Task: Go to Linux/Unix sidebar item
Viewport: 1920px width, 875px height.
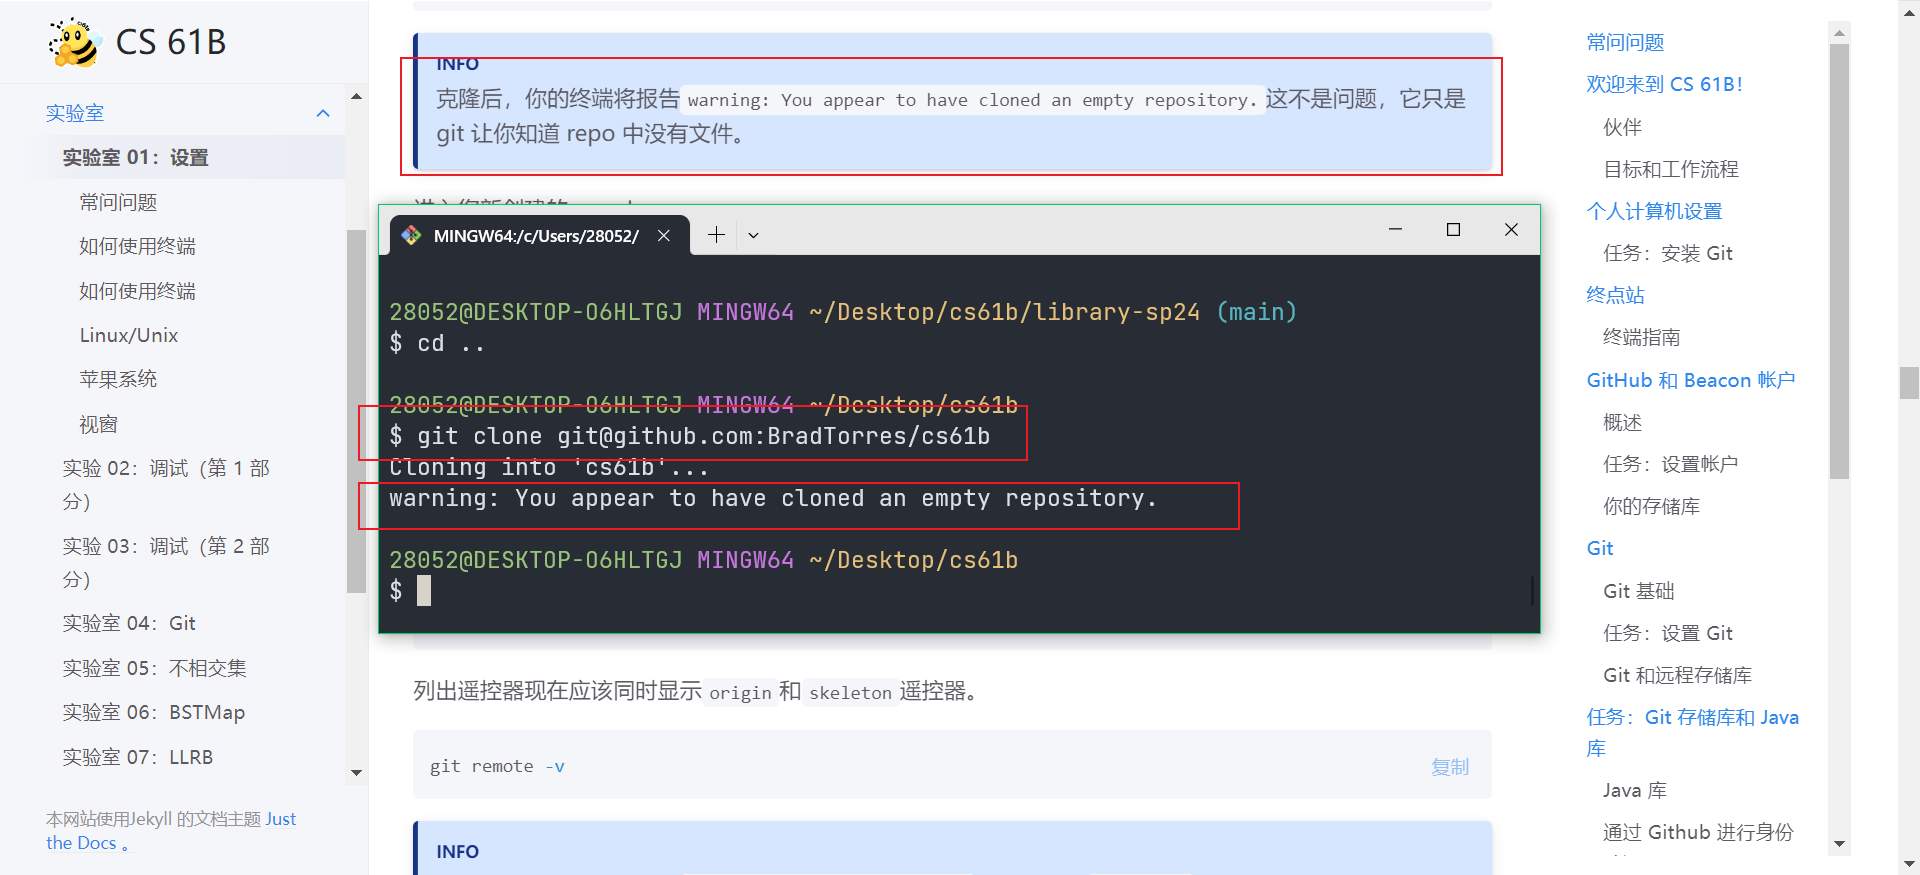Action: tap(129, 335)
